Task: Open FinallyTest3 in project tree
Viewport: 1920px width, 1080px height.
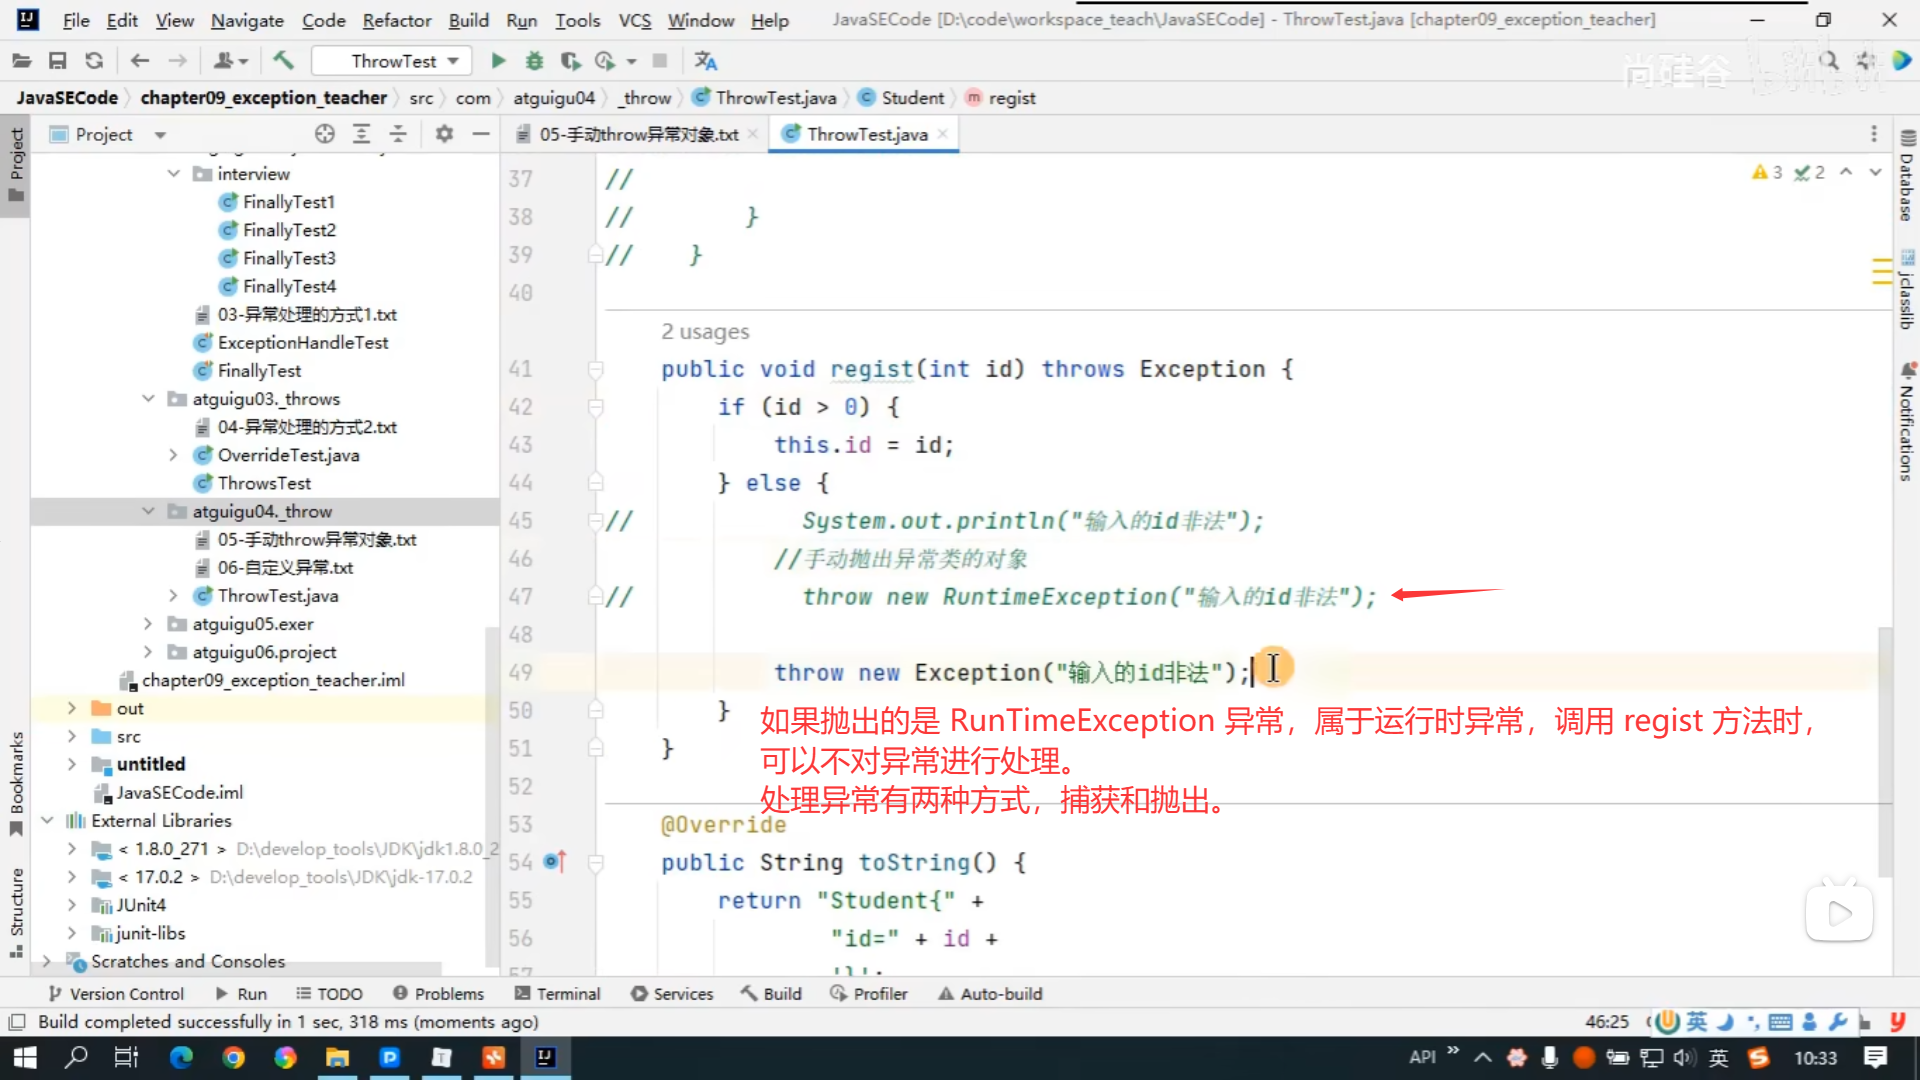Action: [289, 258]
